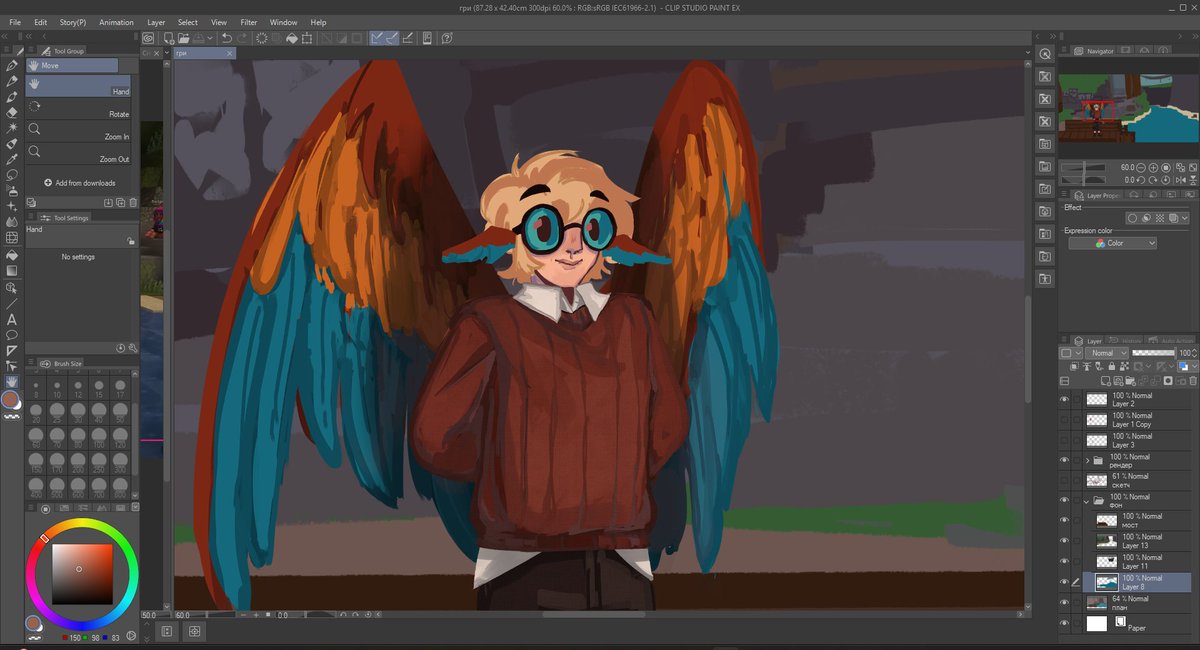
Task: Open the Animation menu
Action: (x=116, y=22)
